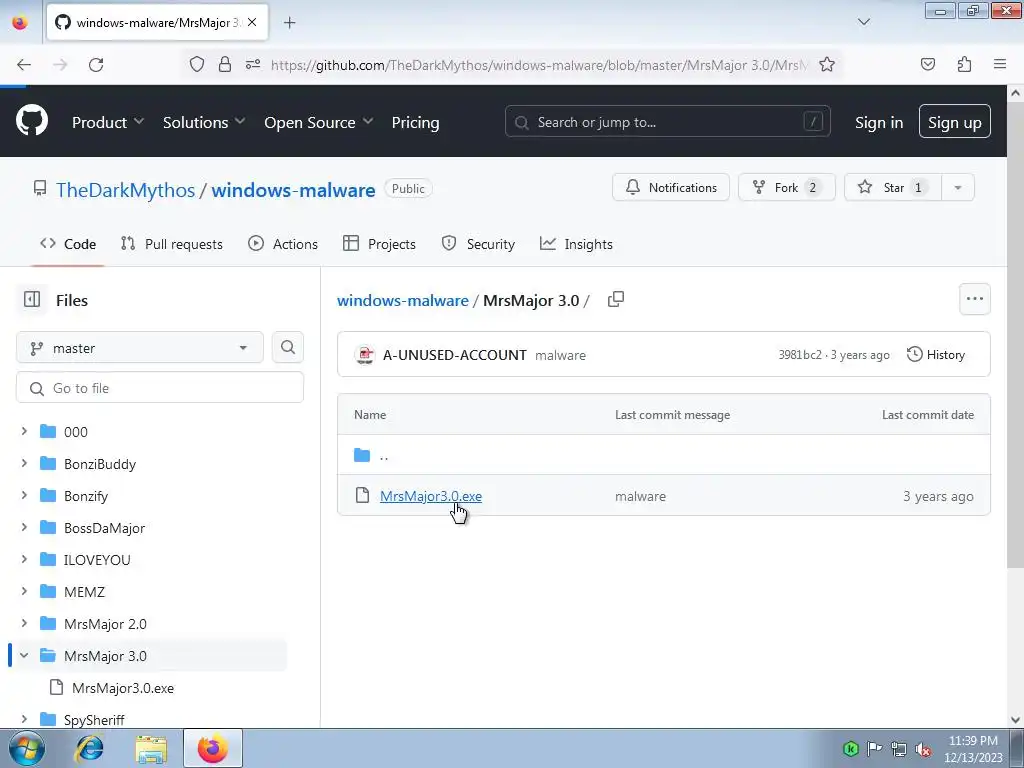Click the Sign up button

pyautogui.click(x=955, y=121)
